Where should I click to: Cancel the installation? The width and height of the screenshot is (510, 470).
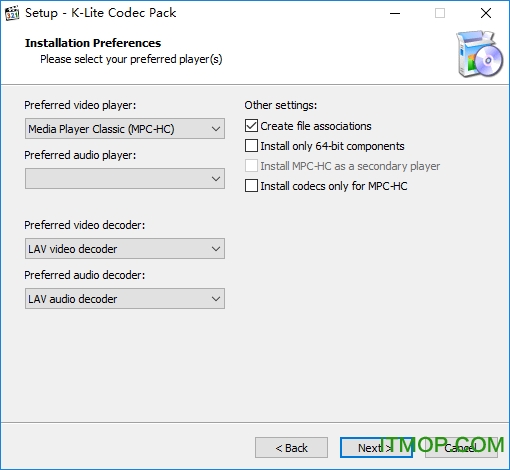[x=461, y=448]
